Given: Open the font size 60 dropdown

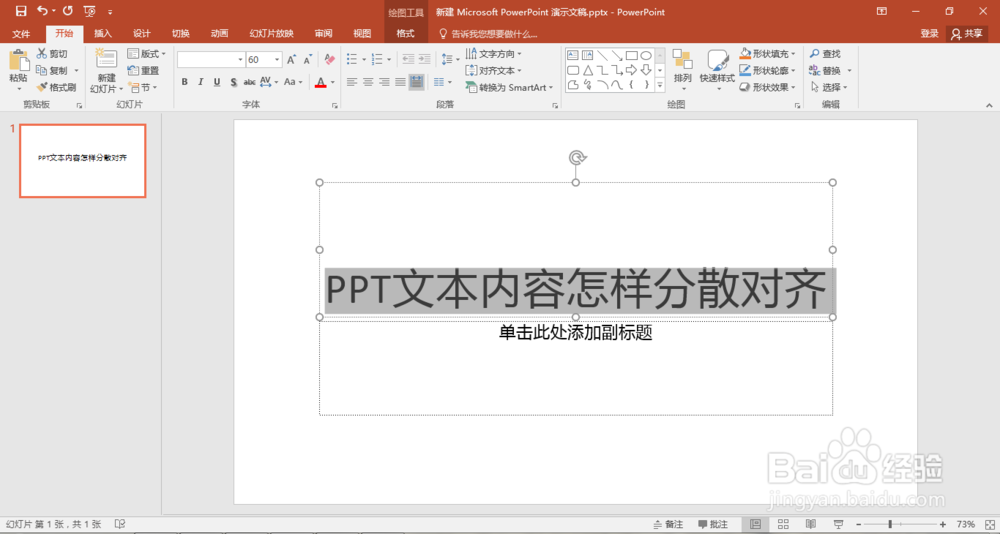Looking at the screenshot, I should (x=277, y=60).
